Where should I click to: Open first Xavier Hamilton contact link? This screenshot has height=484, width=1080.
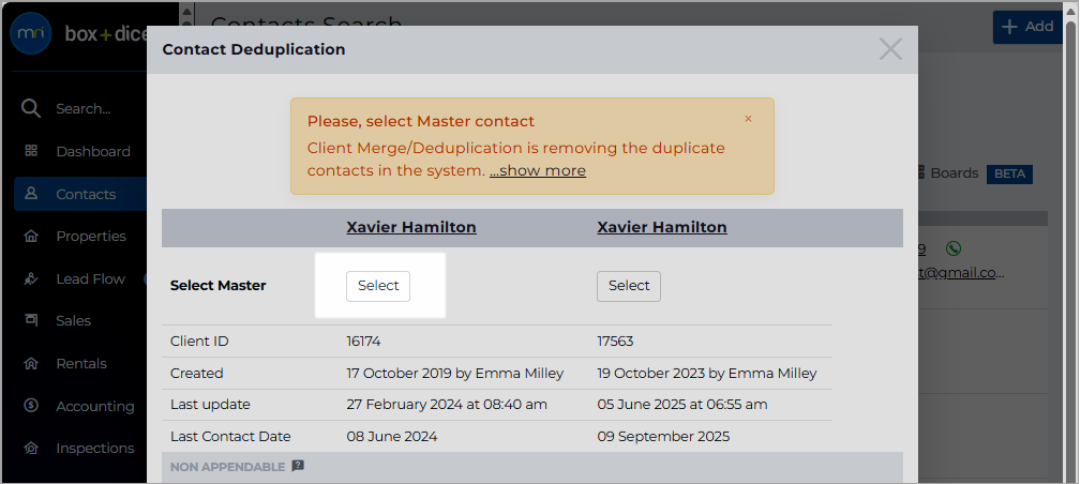411,227
